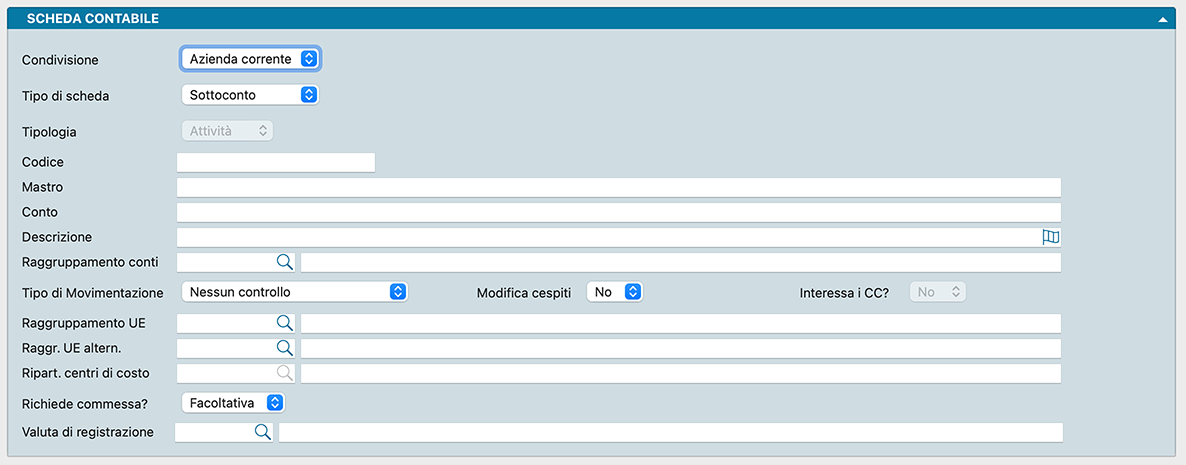This screenshot has width=1186, height=465.
Task: Click inside the Descrizione text field
Action: pos(606,237)
